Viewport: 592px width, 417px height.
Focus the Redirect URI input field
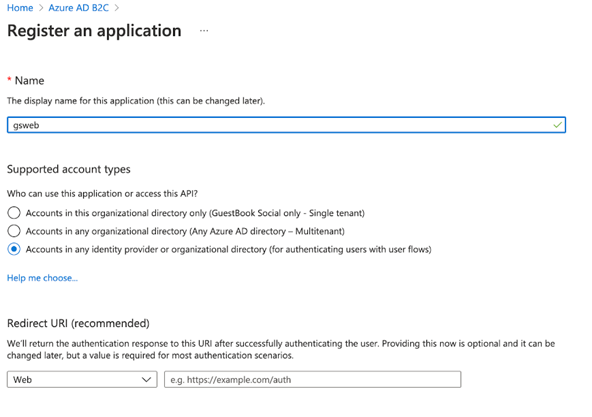tap(313, 379)
